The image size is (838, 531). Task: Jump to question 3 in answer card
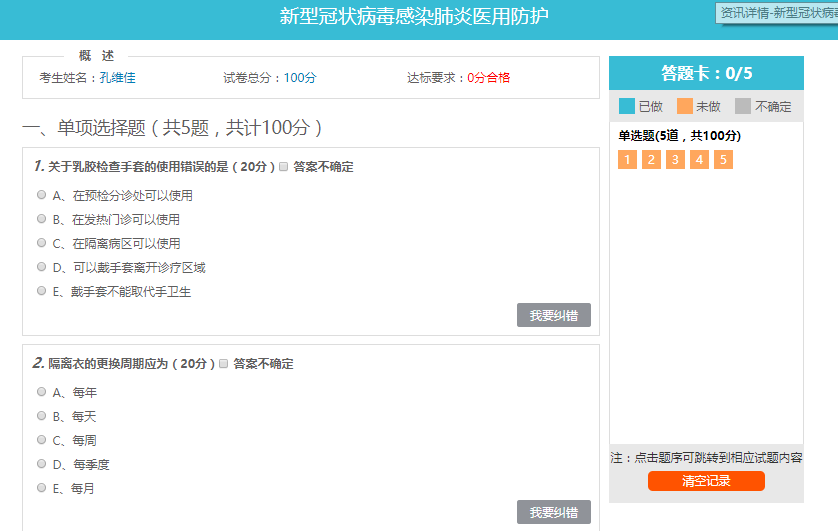(675, 160)
